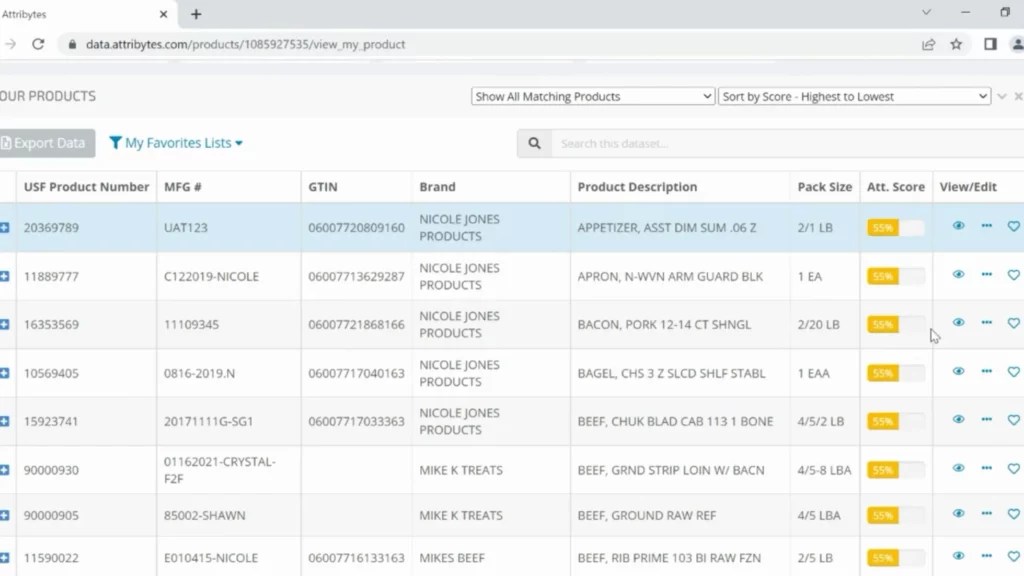Click inside the Search this dataset field
This screenshot has height=576, width=1024.
(x=650, y=143)
